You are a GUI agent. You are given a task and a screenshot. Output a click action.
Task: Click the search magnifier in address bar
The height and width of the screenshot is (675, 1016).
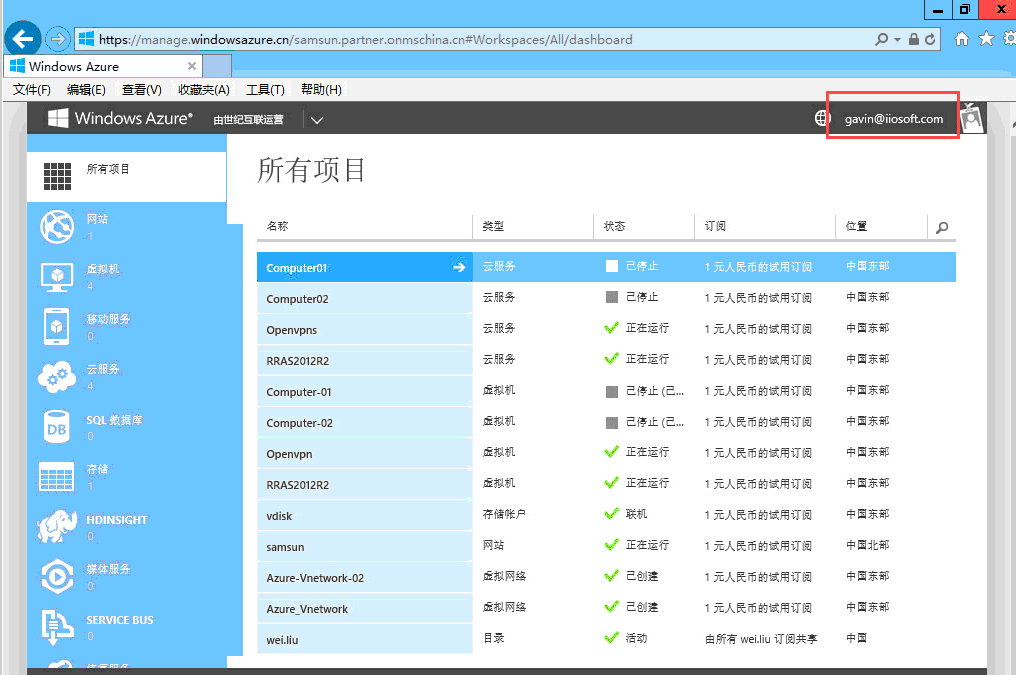(x=881, y=40)
